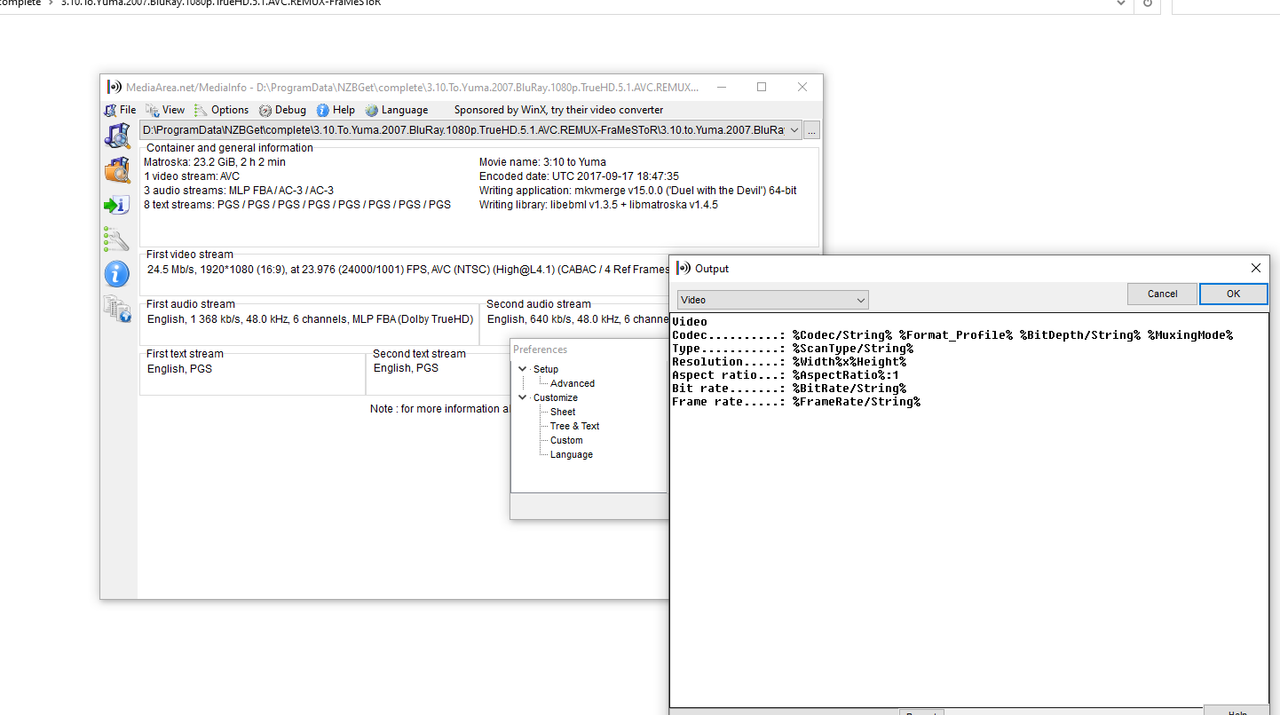Click Cancel in the Output dialog
1280x715 pixels.
point(1162,294)
